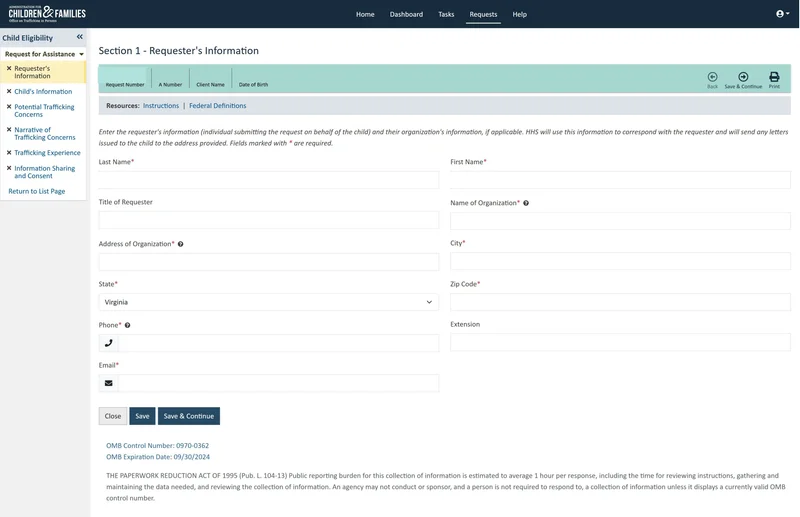Open Trafficking Experience section
Image resolution: width=800 pixels, height=517 pixels.
point(47,153)
